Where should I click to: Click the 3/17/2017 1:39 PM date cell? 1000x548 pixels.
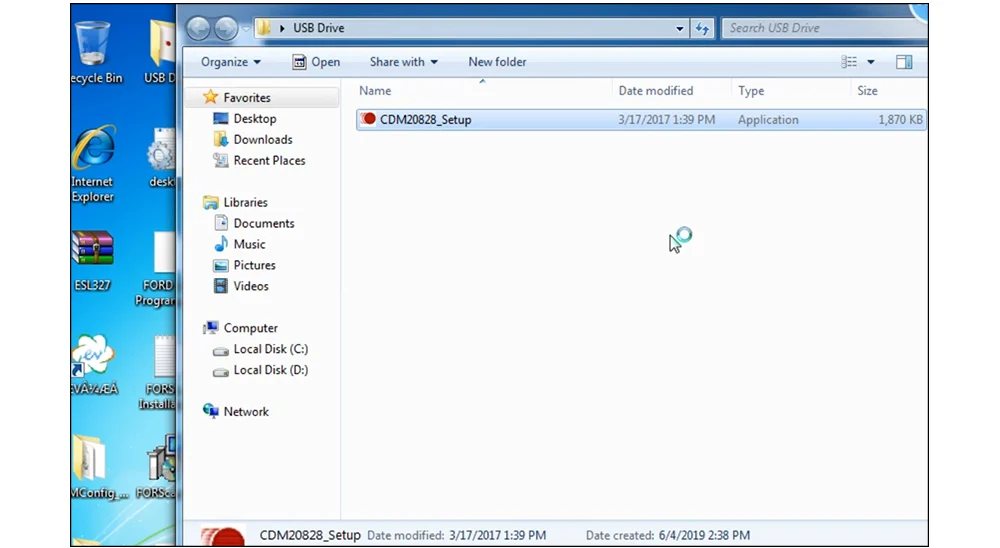click(x=666, y=119)
